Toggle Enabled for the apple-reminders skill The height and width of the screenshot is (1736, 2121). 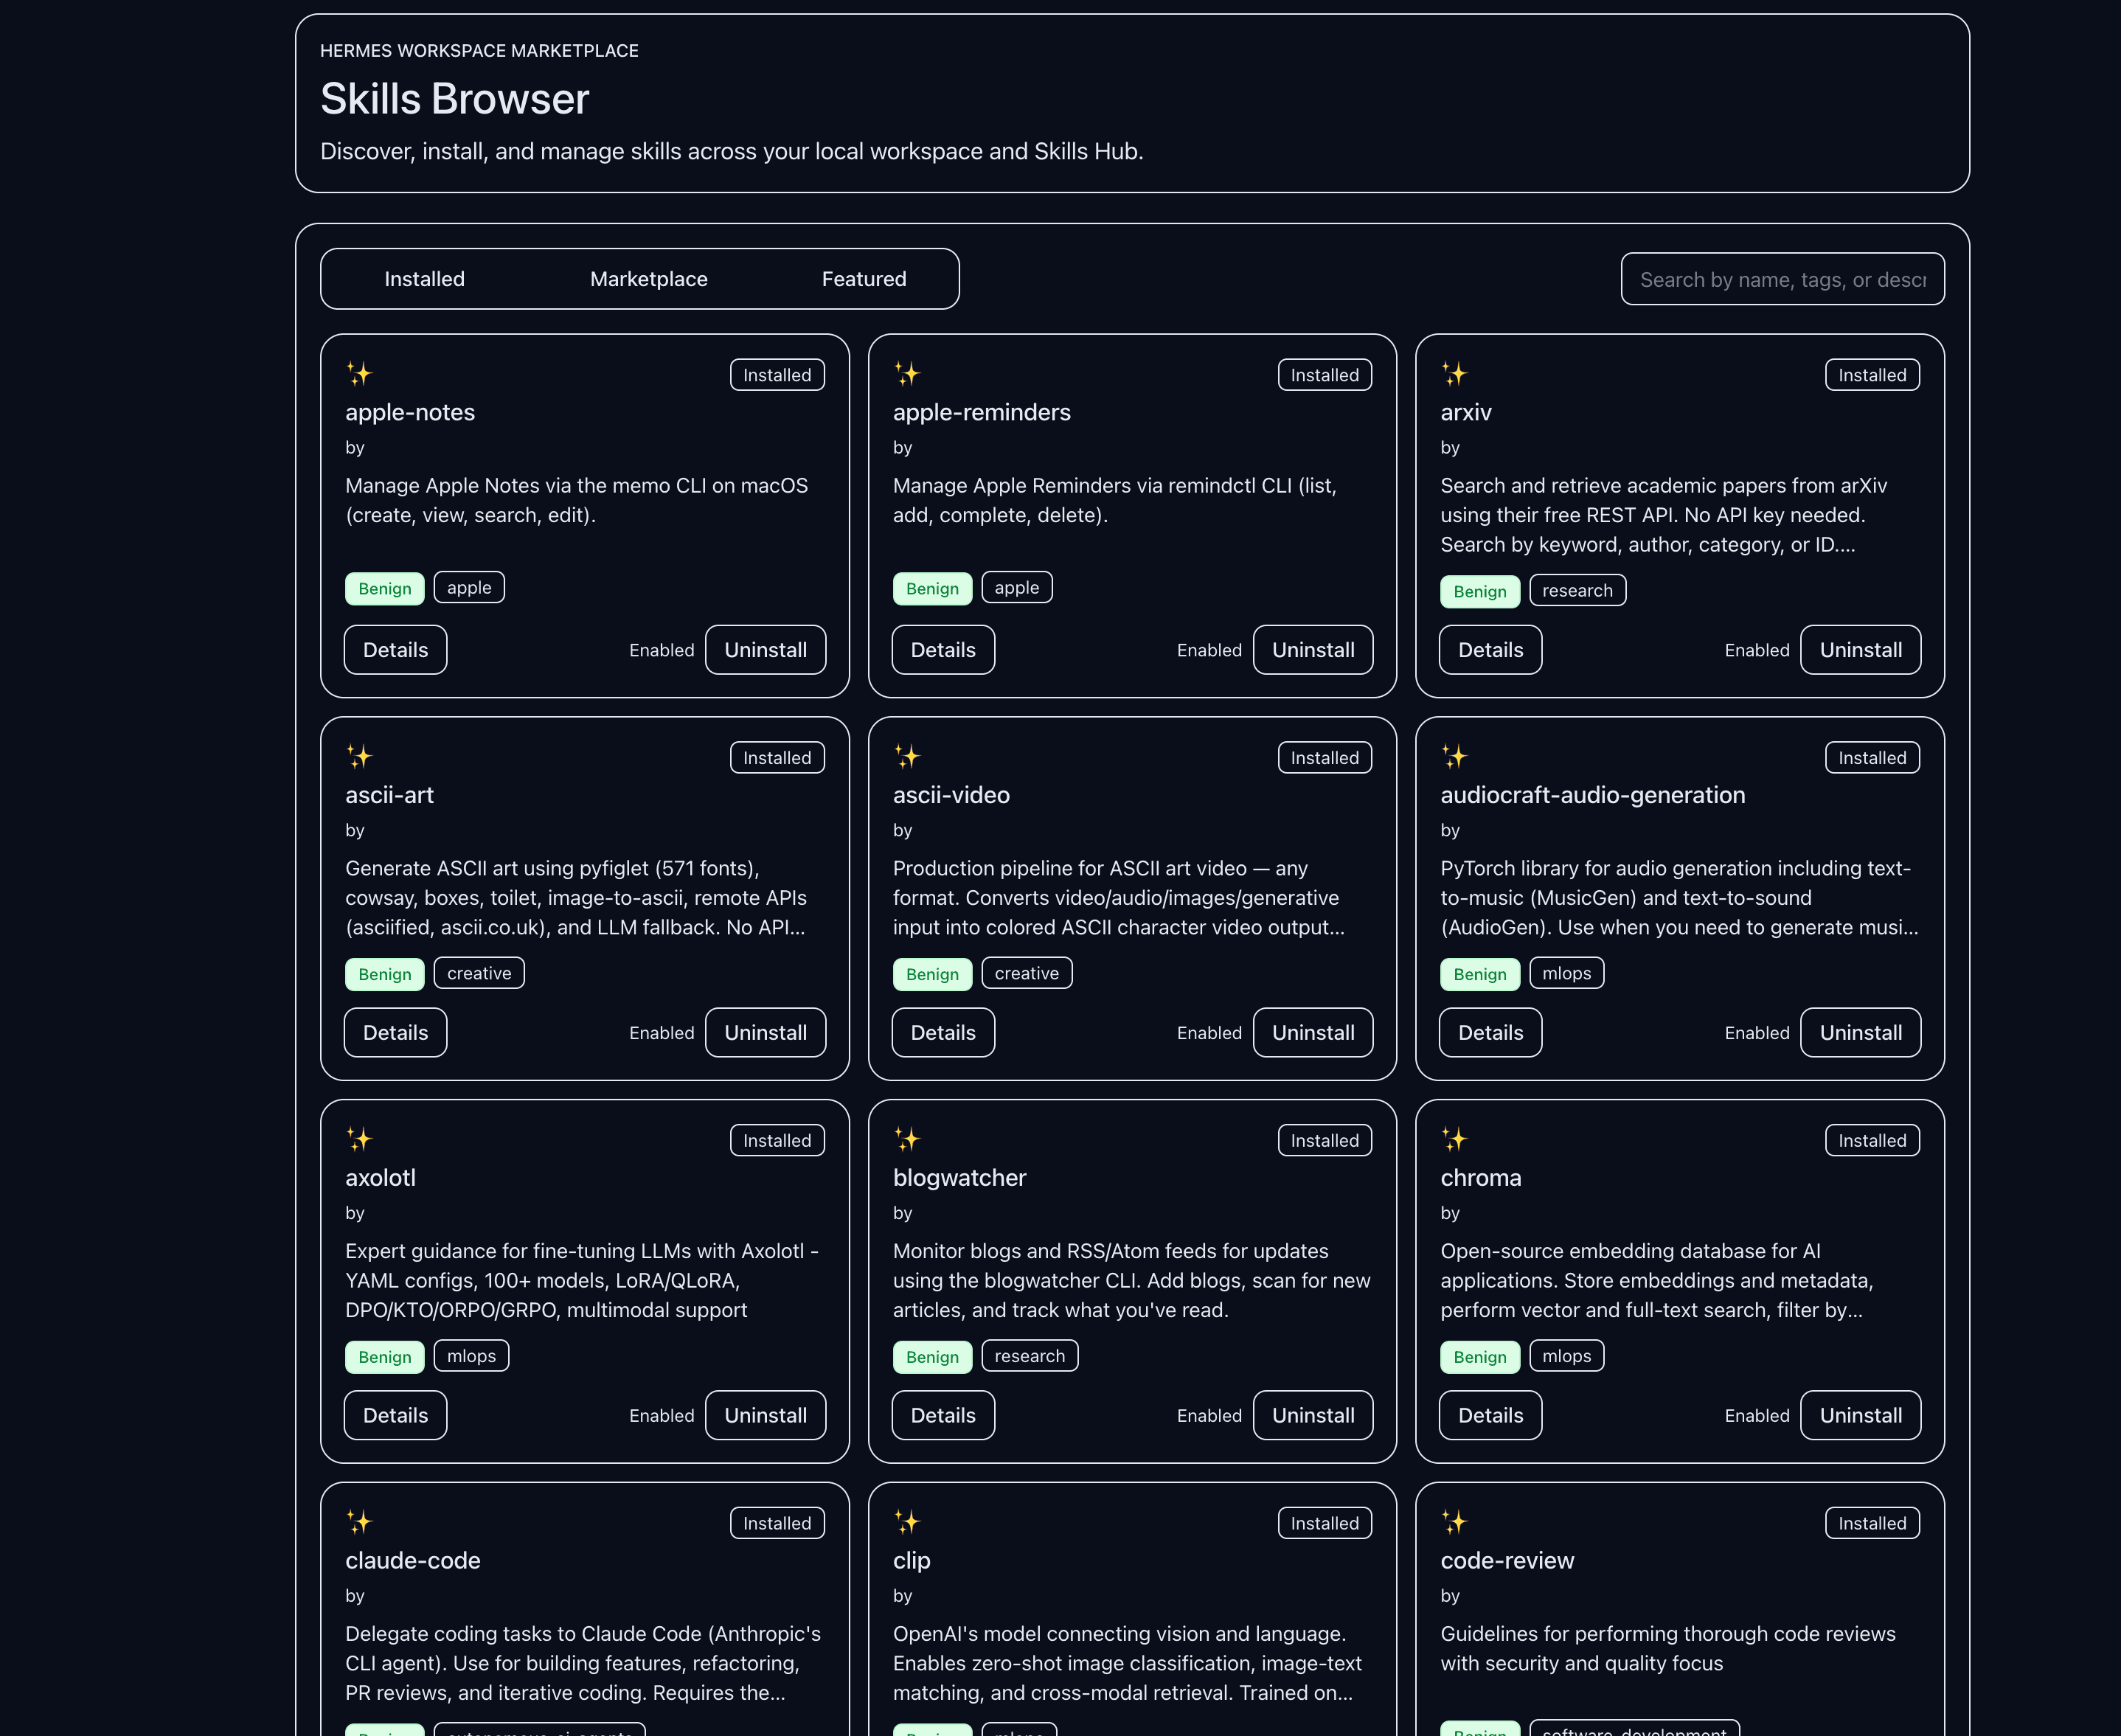tap(1209, 649)
